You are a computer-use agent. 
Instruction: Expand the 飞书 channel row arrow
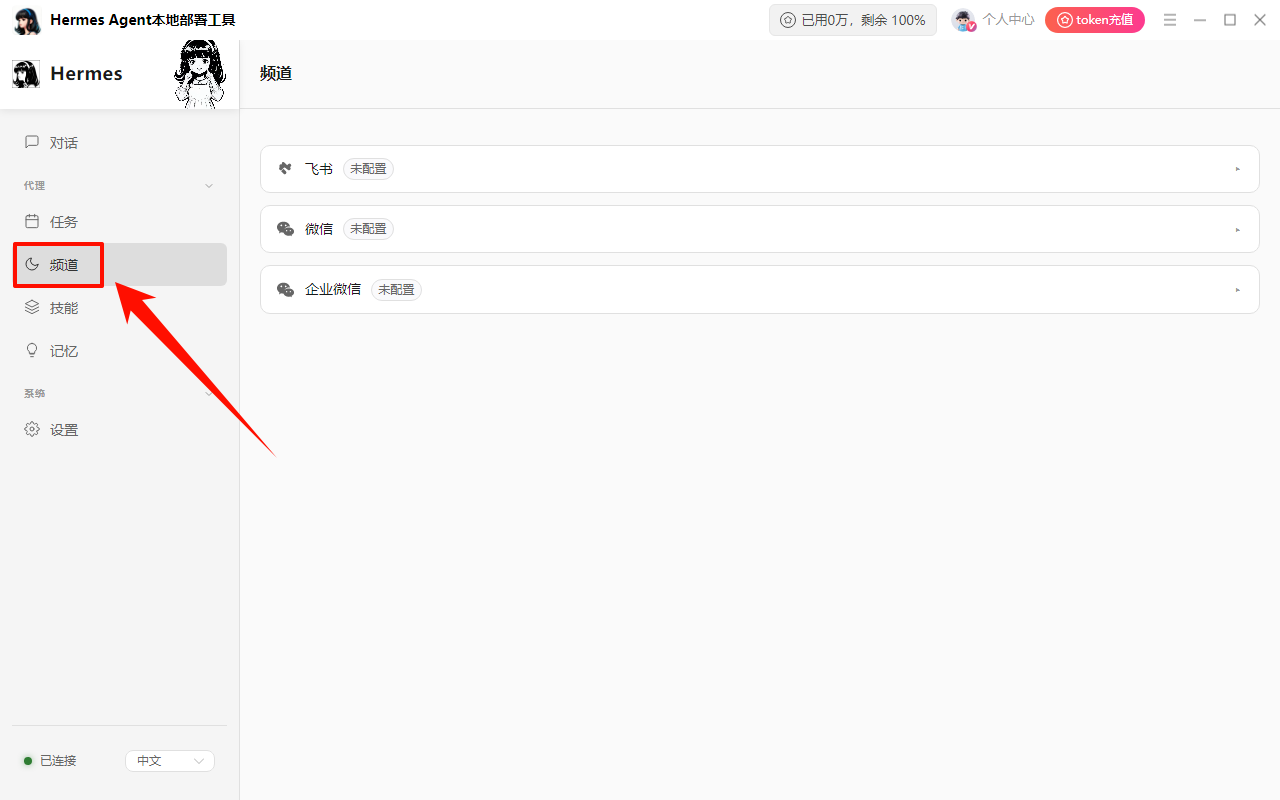click(1238, 169)
